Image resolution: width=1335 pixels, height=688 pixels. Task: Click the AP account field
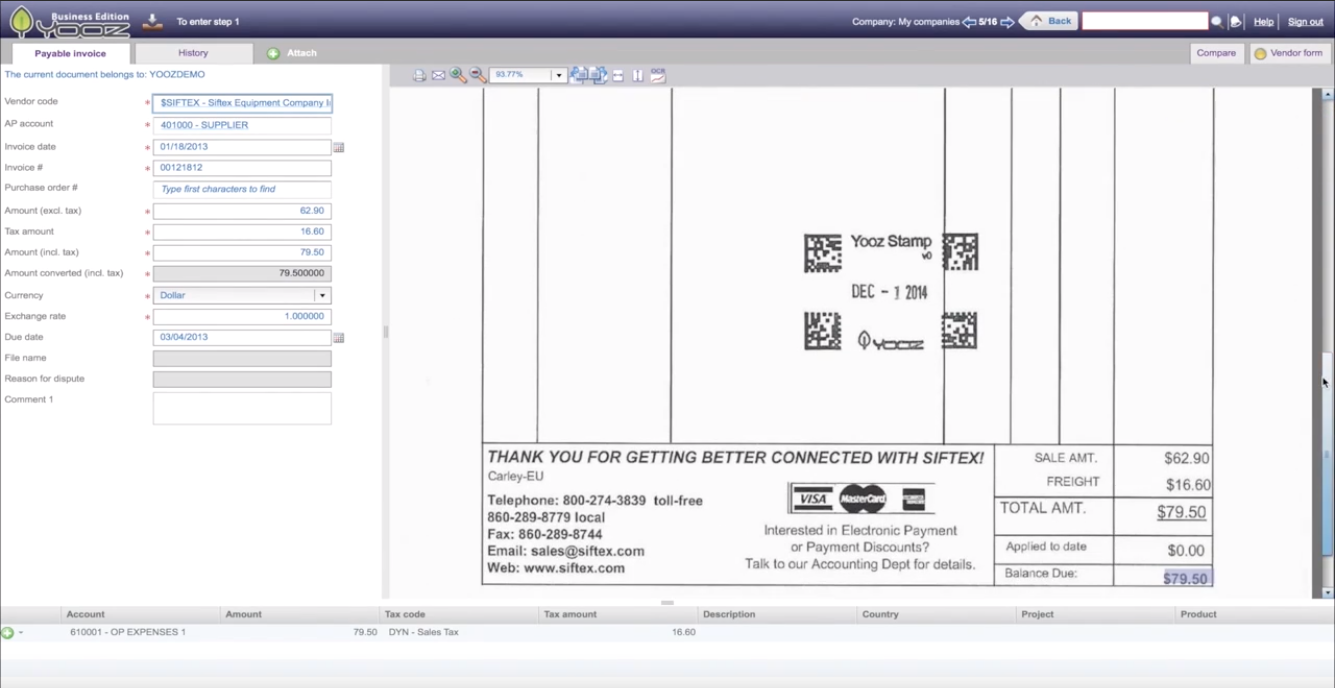242,125
